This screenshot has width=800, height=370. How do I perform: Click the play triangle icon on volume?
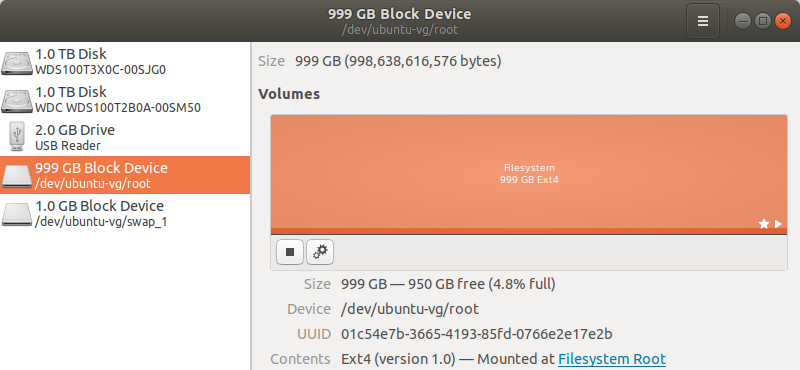click(x=778, y=224)
